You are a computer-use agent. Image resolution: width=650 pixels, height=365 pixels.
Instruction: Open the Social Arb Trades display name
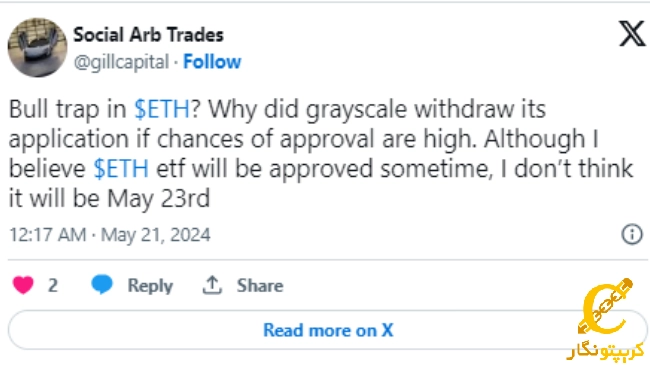point(148,35)
